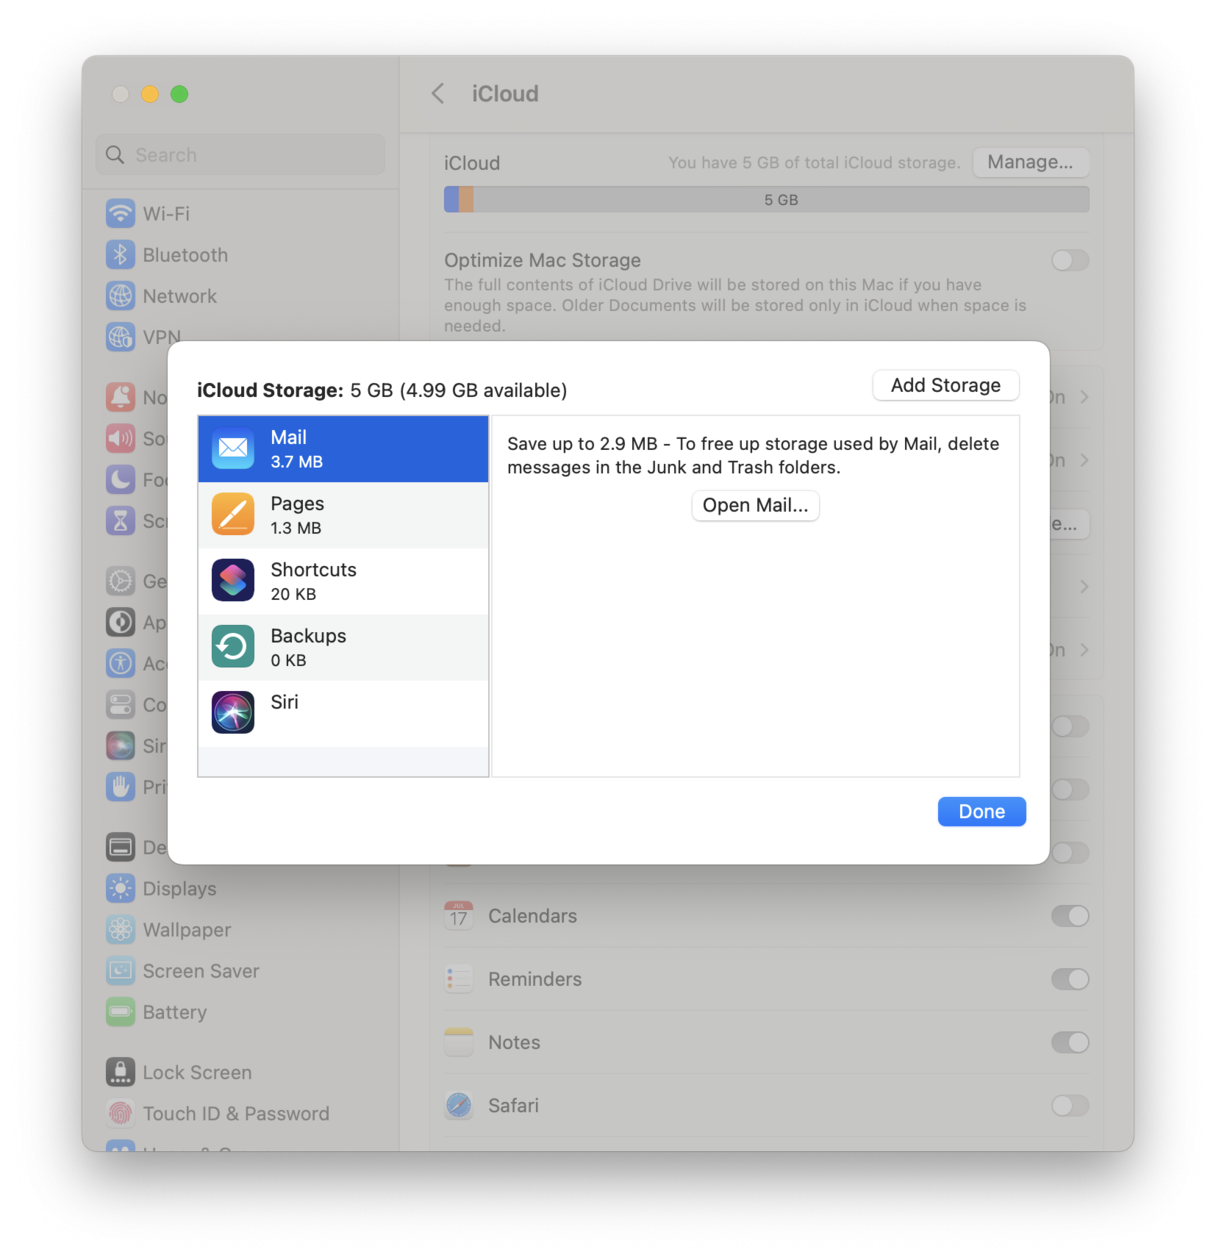Click Open Mail... button
The image size is (1216, 1260).
click(x=755, y=505)
